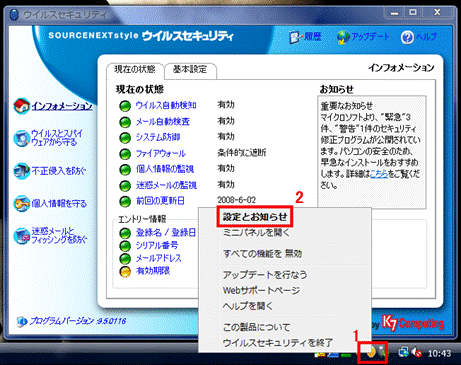The height and width of the screenshot is (365, 461).
Task: Click the K7 Computing logo
Action: (413, 323)
